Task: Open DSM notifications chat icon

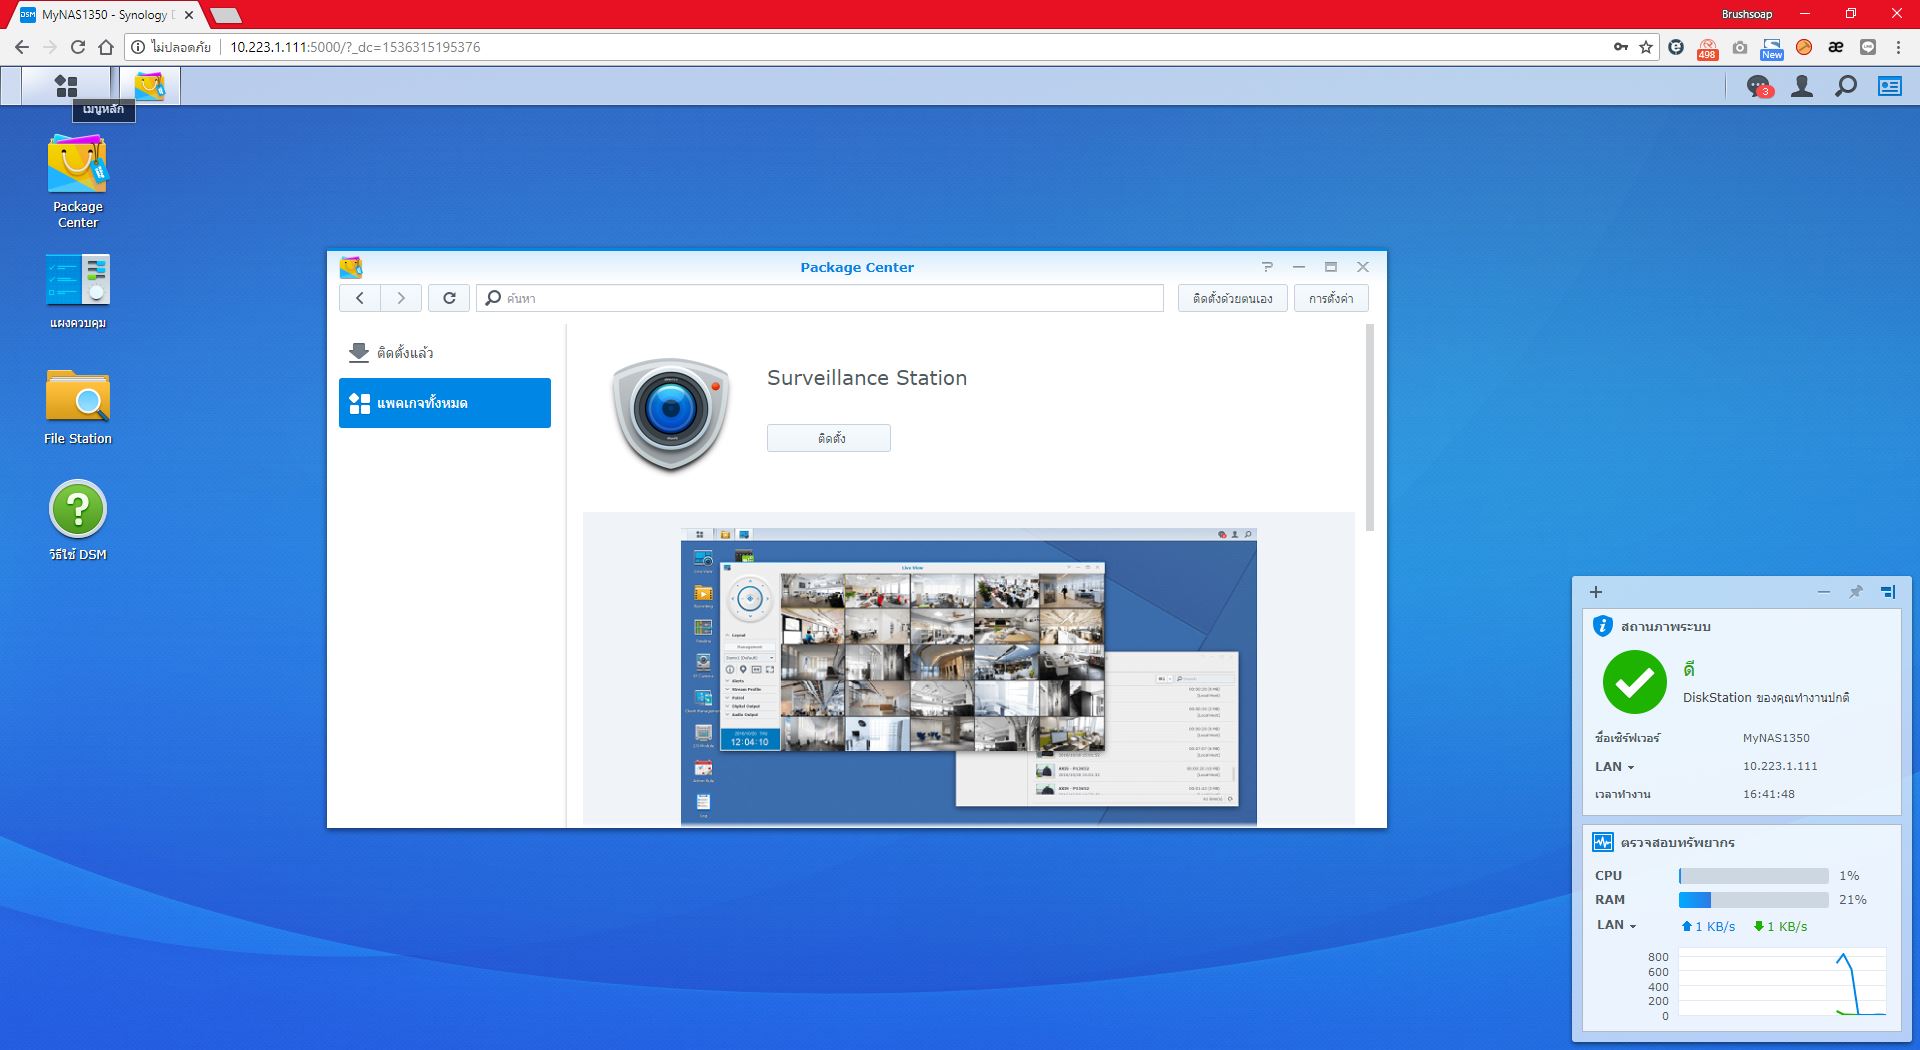Action: pyautogui.click(x=1758, y=87)
